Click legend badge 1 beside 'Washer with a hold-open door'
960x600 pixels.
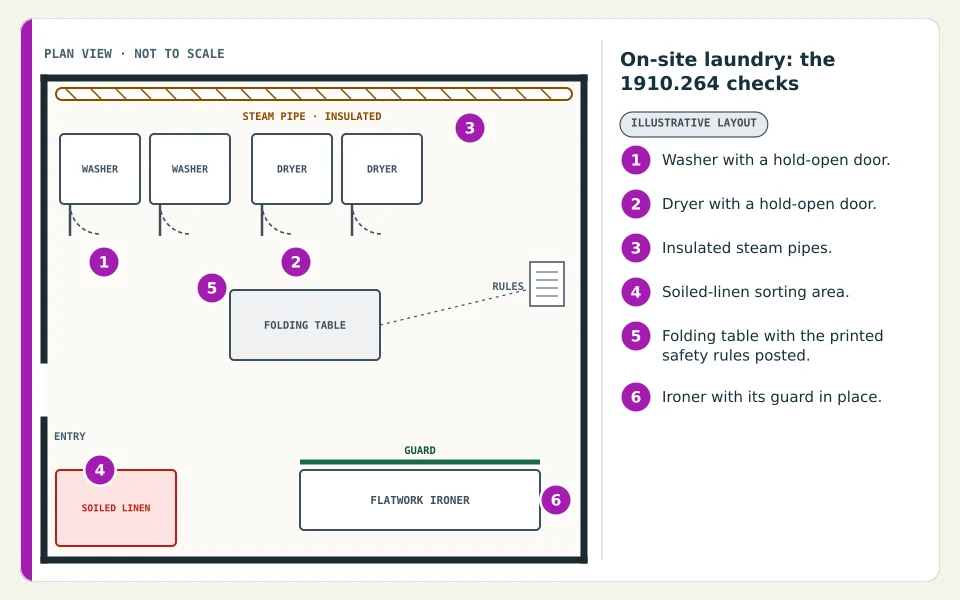[x=636, y=160]
